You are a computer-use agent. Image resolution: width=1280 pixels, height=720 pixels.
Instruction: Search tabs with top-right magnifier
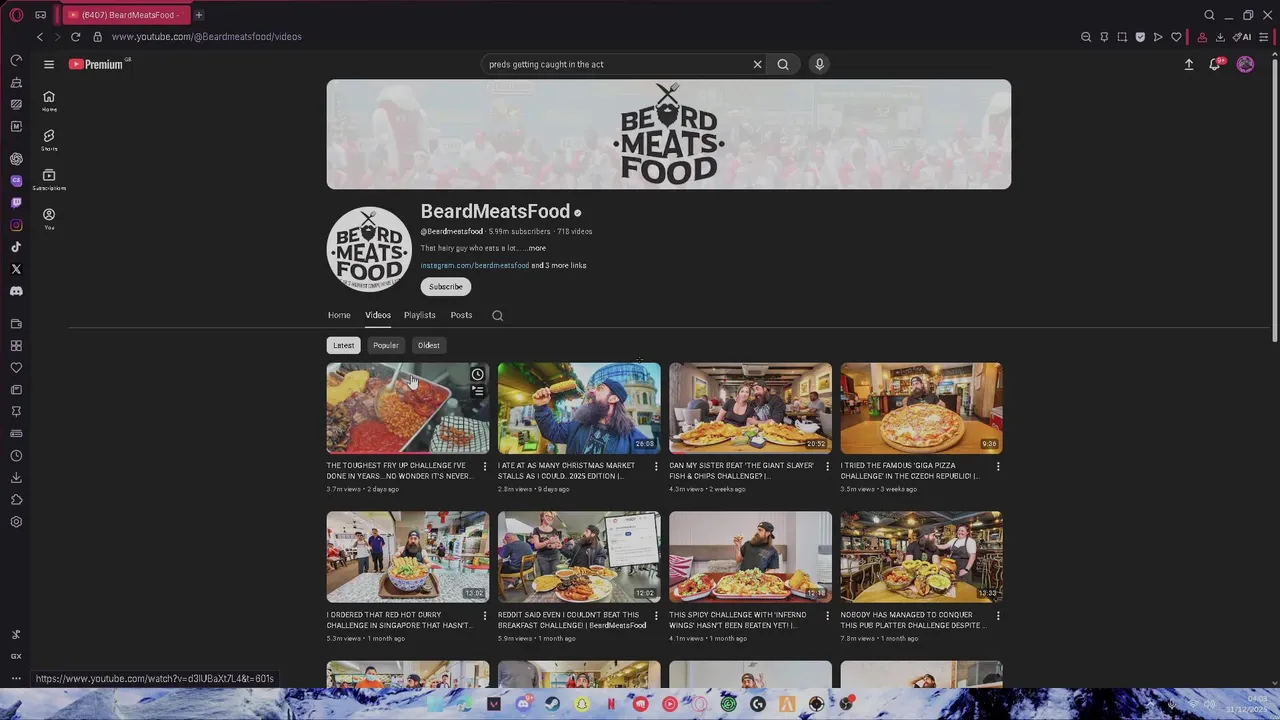(1209, 15)
